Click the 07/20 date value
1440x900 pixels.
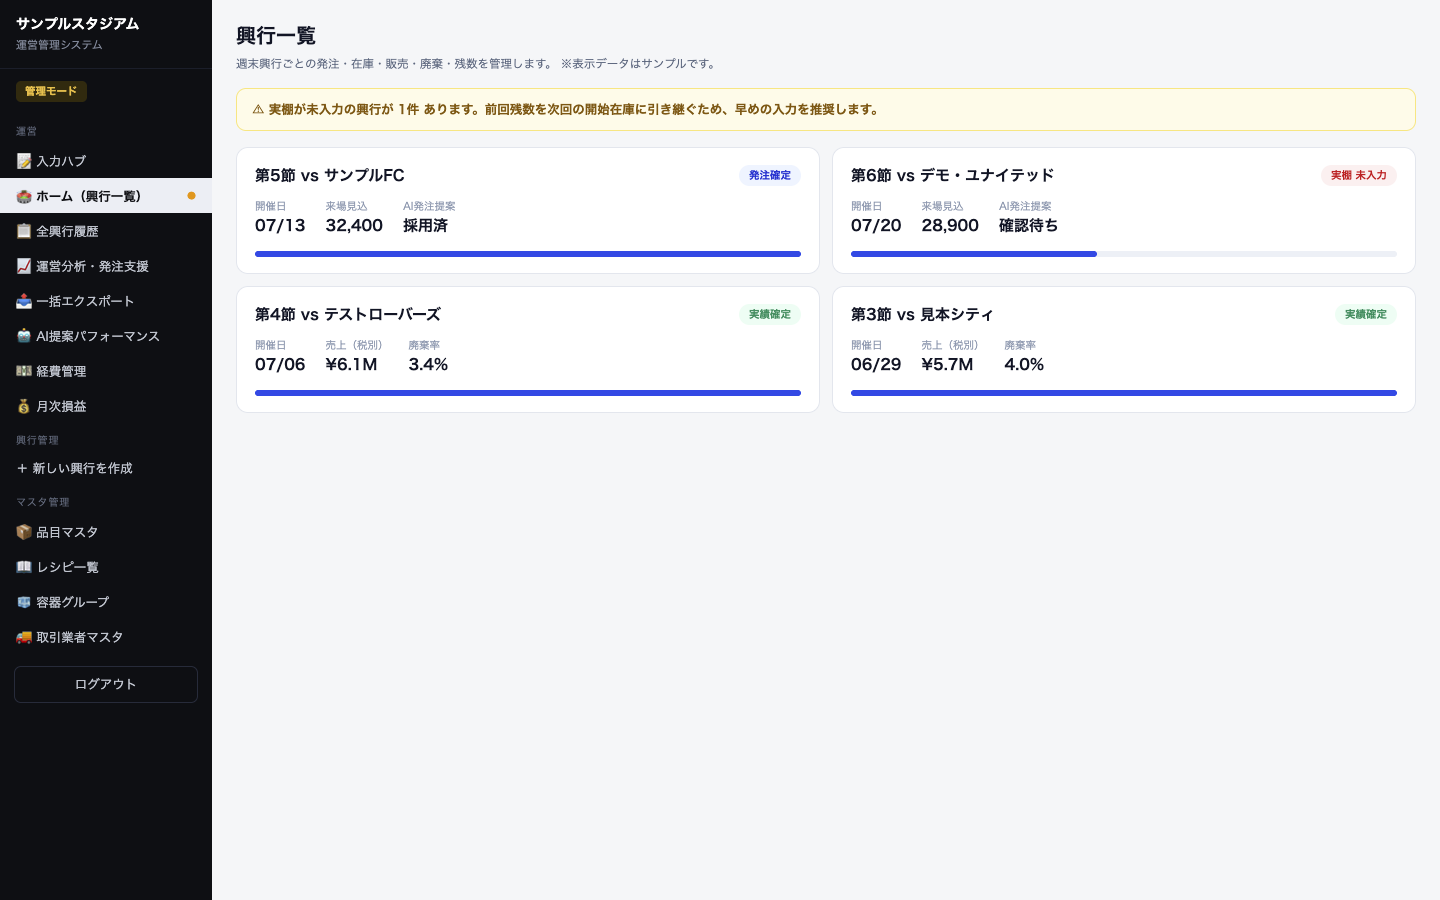[x=876, y=226]
